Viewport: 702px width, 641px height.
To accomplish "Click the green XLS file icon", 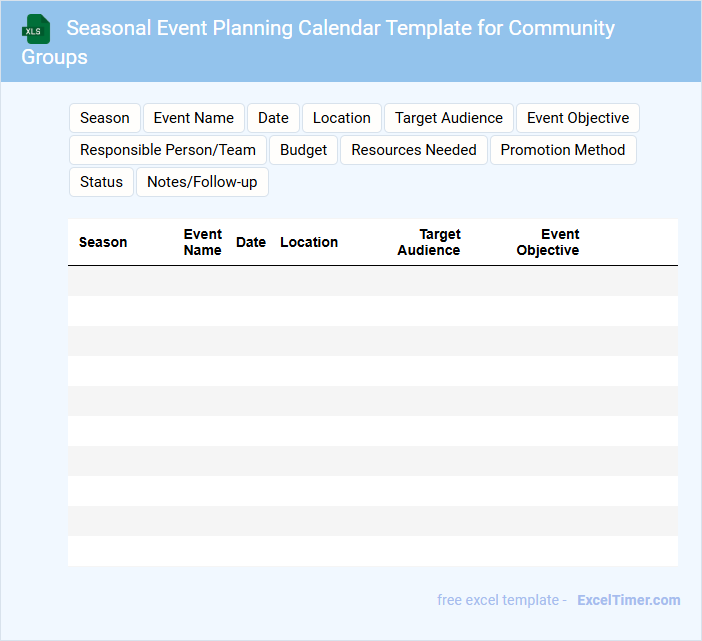I will [36, 29].
